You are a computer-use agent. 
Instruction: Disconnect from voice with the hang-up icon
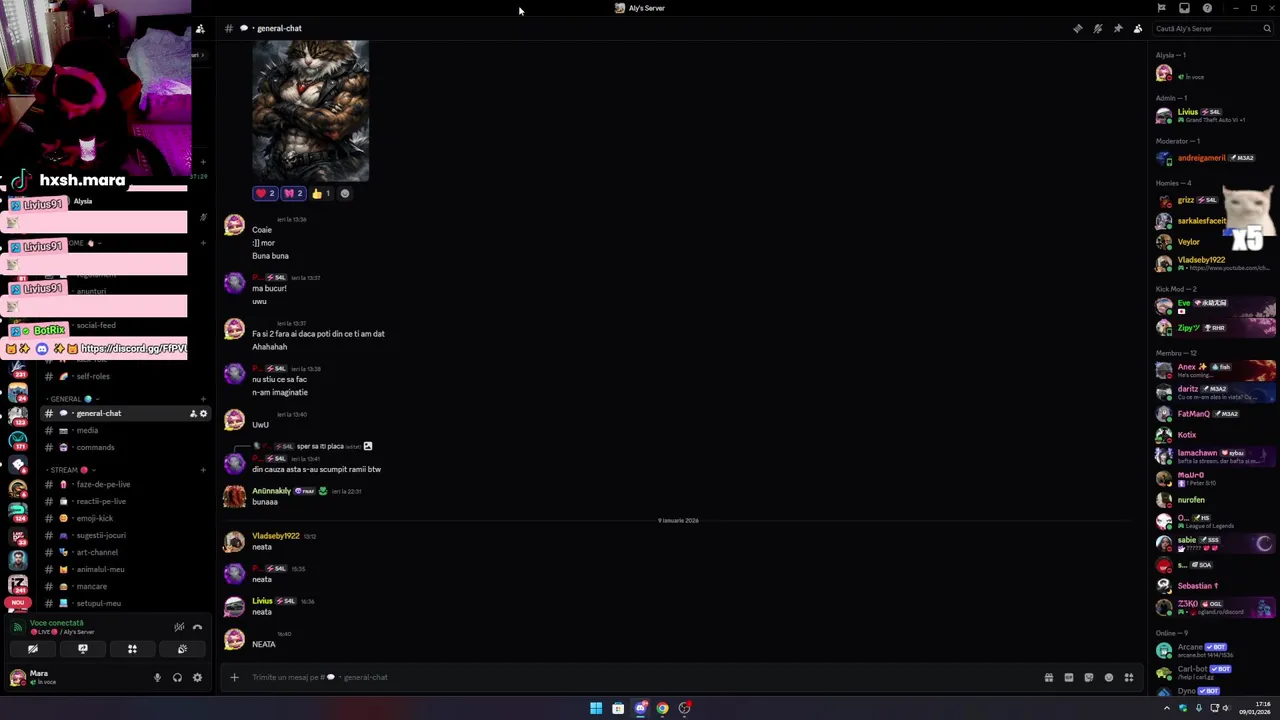[197, 627]
